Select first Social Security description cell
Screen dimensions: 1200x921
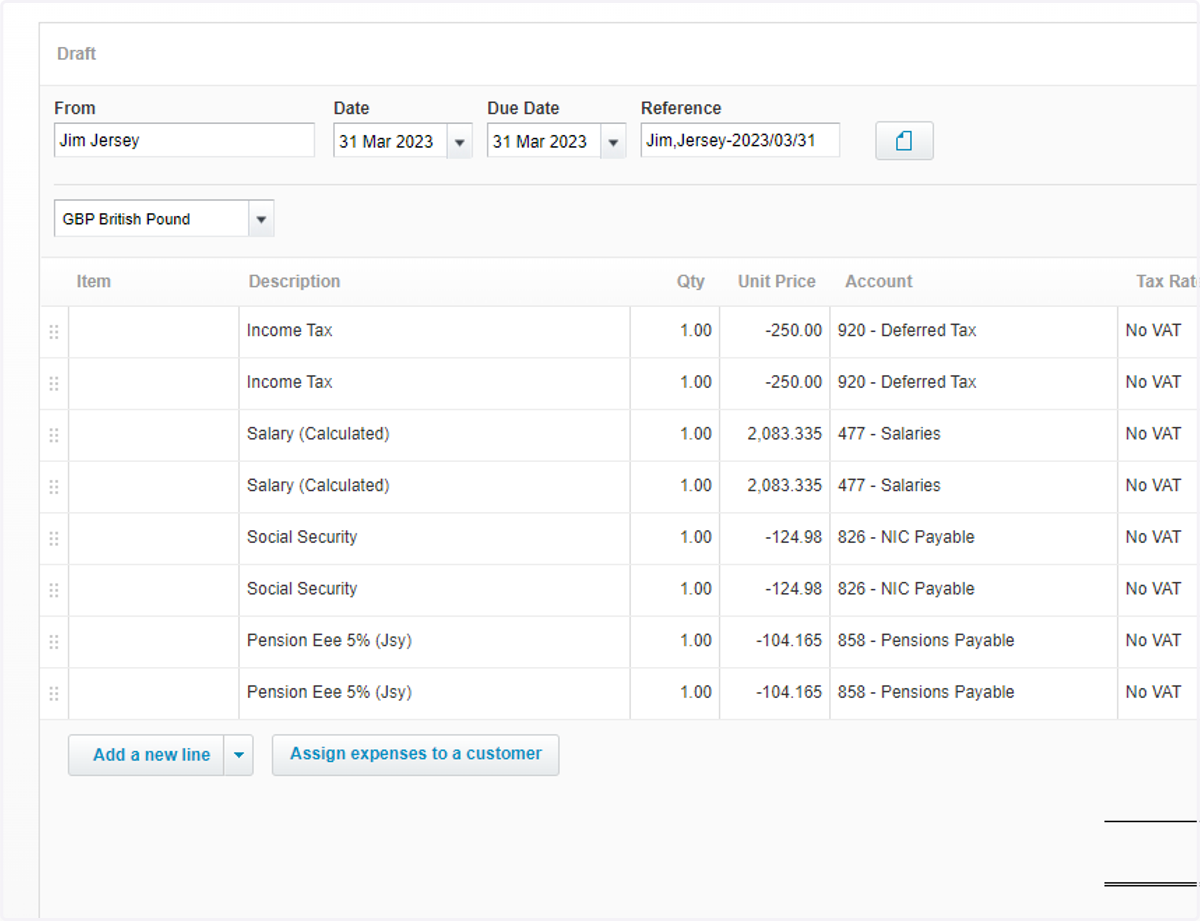coord(434,538)
